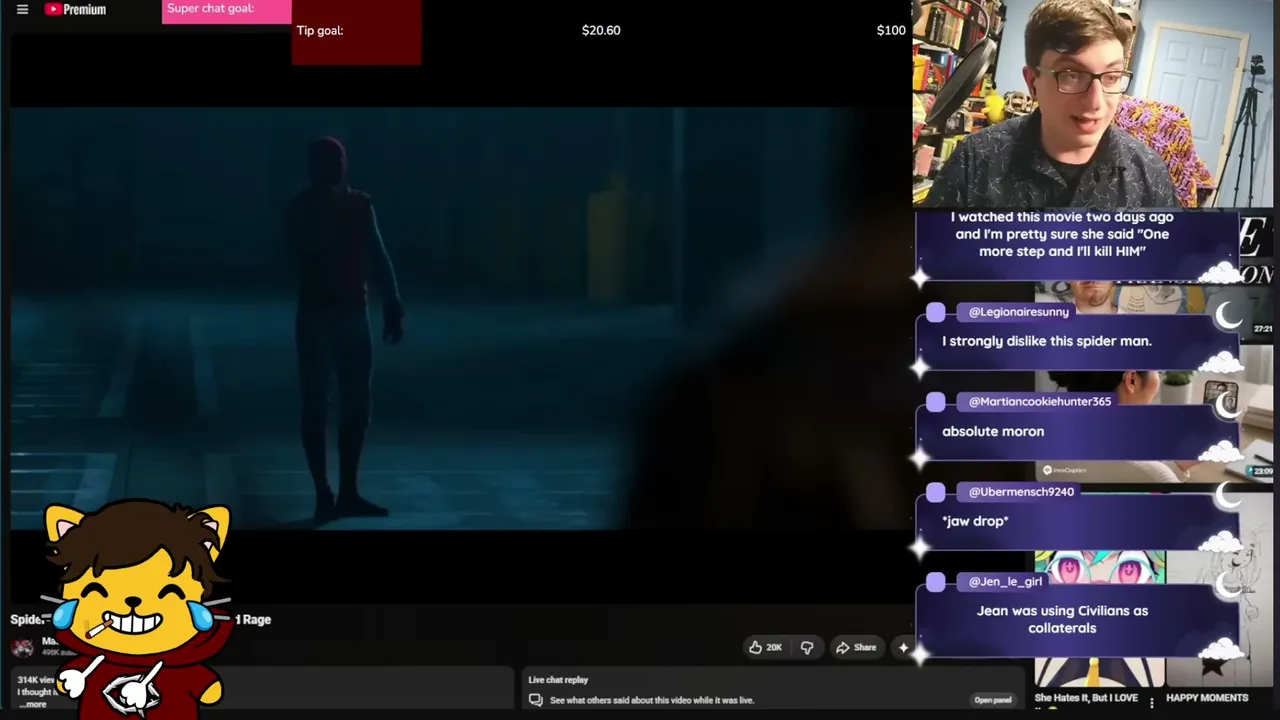This screenshot has height=720, width=1280.
Task: Share this video
Action: pyautogui.click(x=856, y=647)
